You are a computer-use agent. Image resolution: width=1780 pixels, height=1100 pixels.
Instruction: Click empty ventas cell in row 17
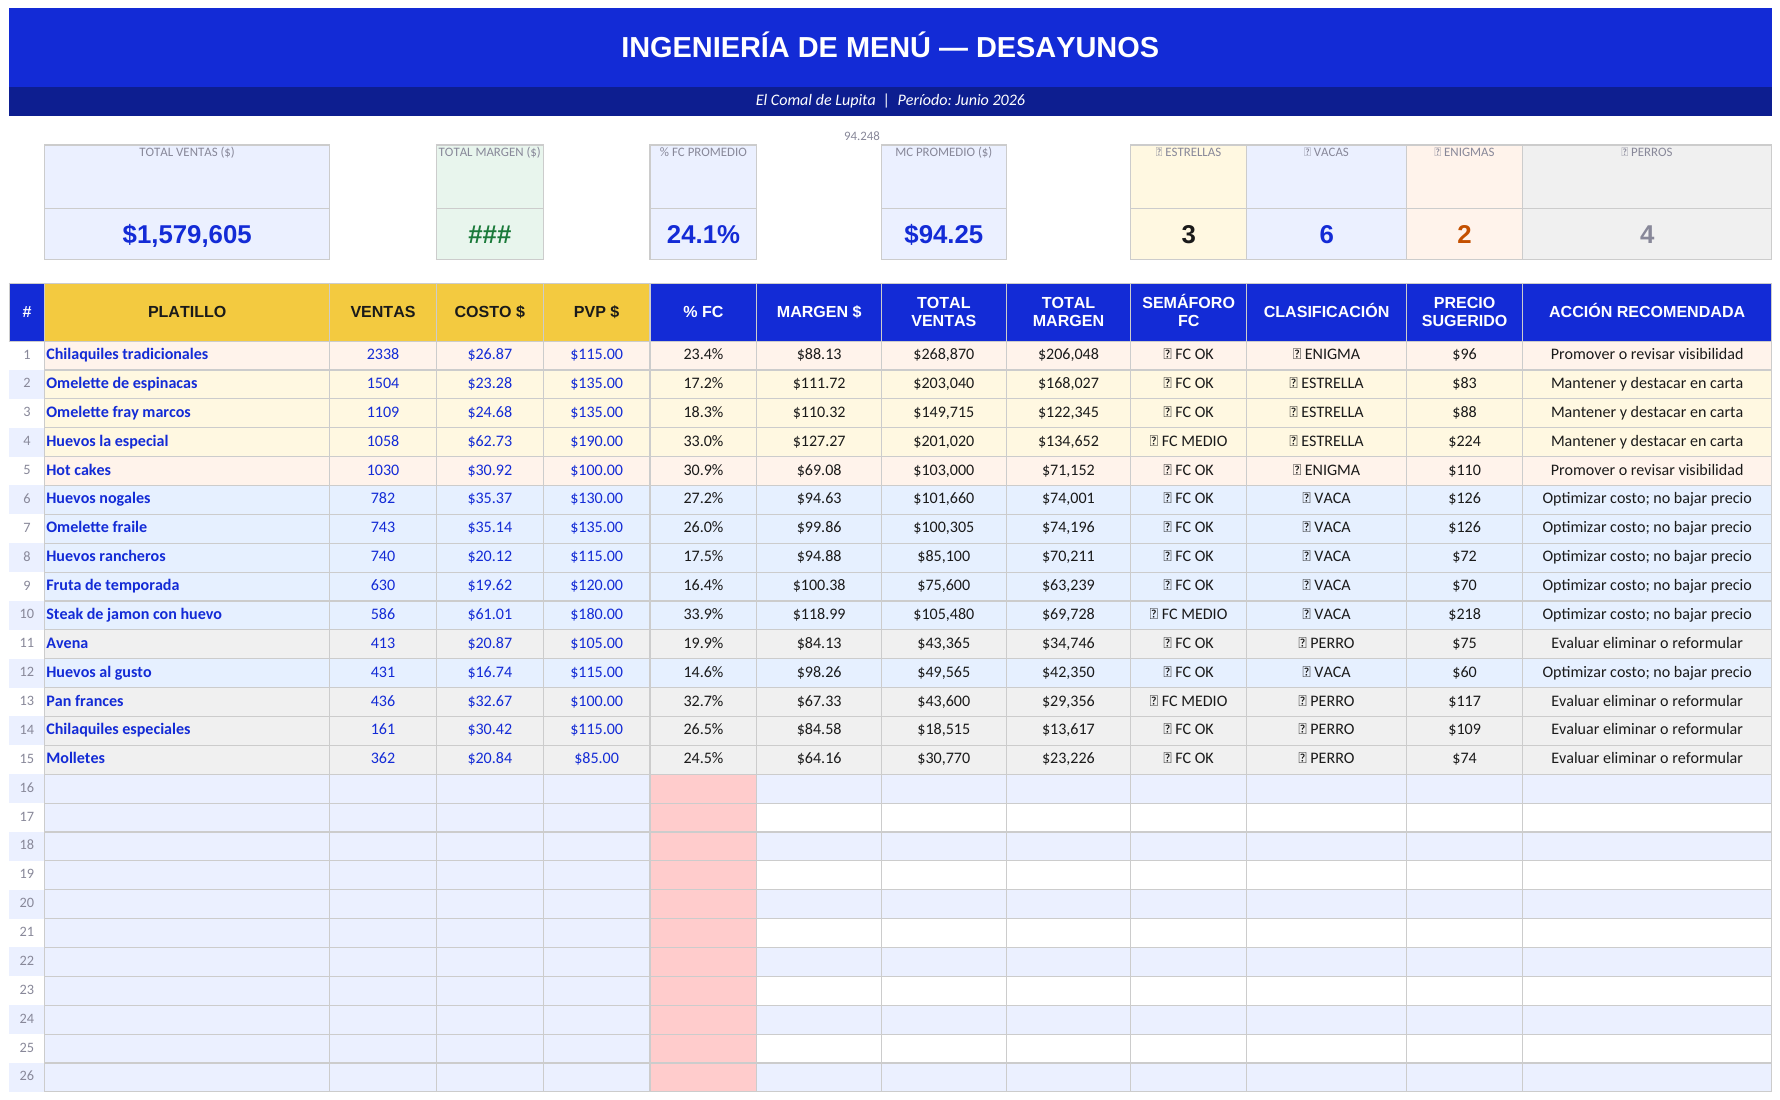point(383,817)
